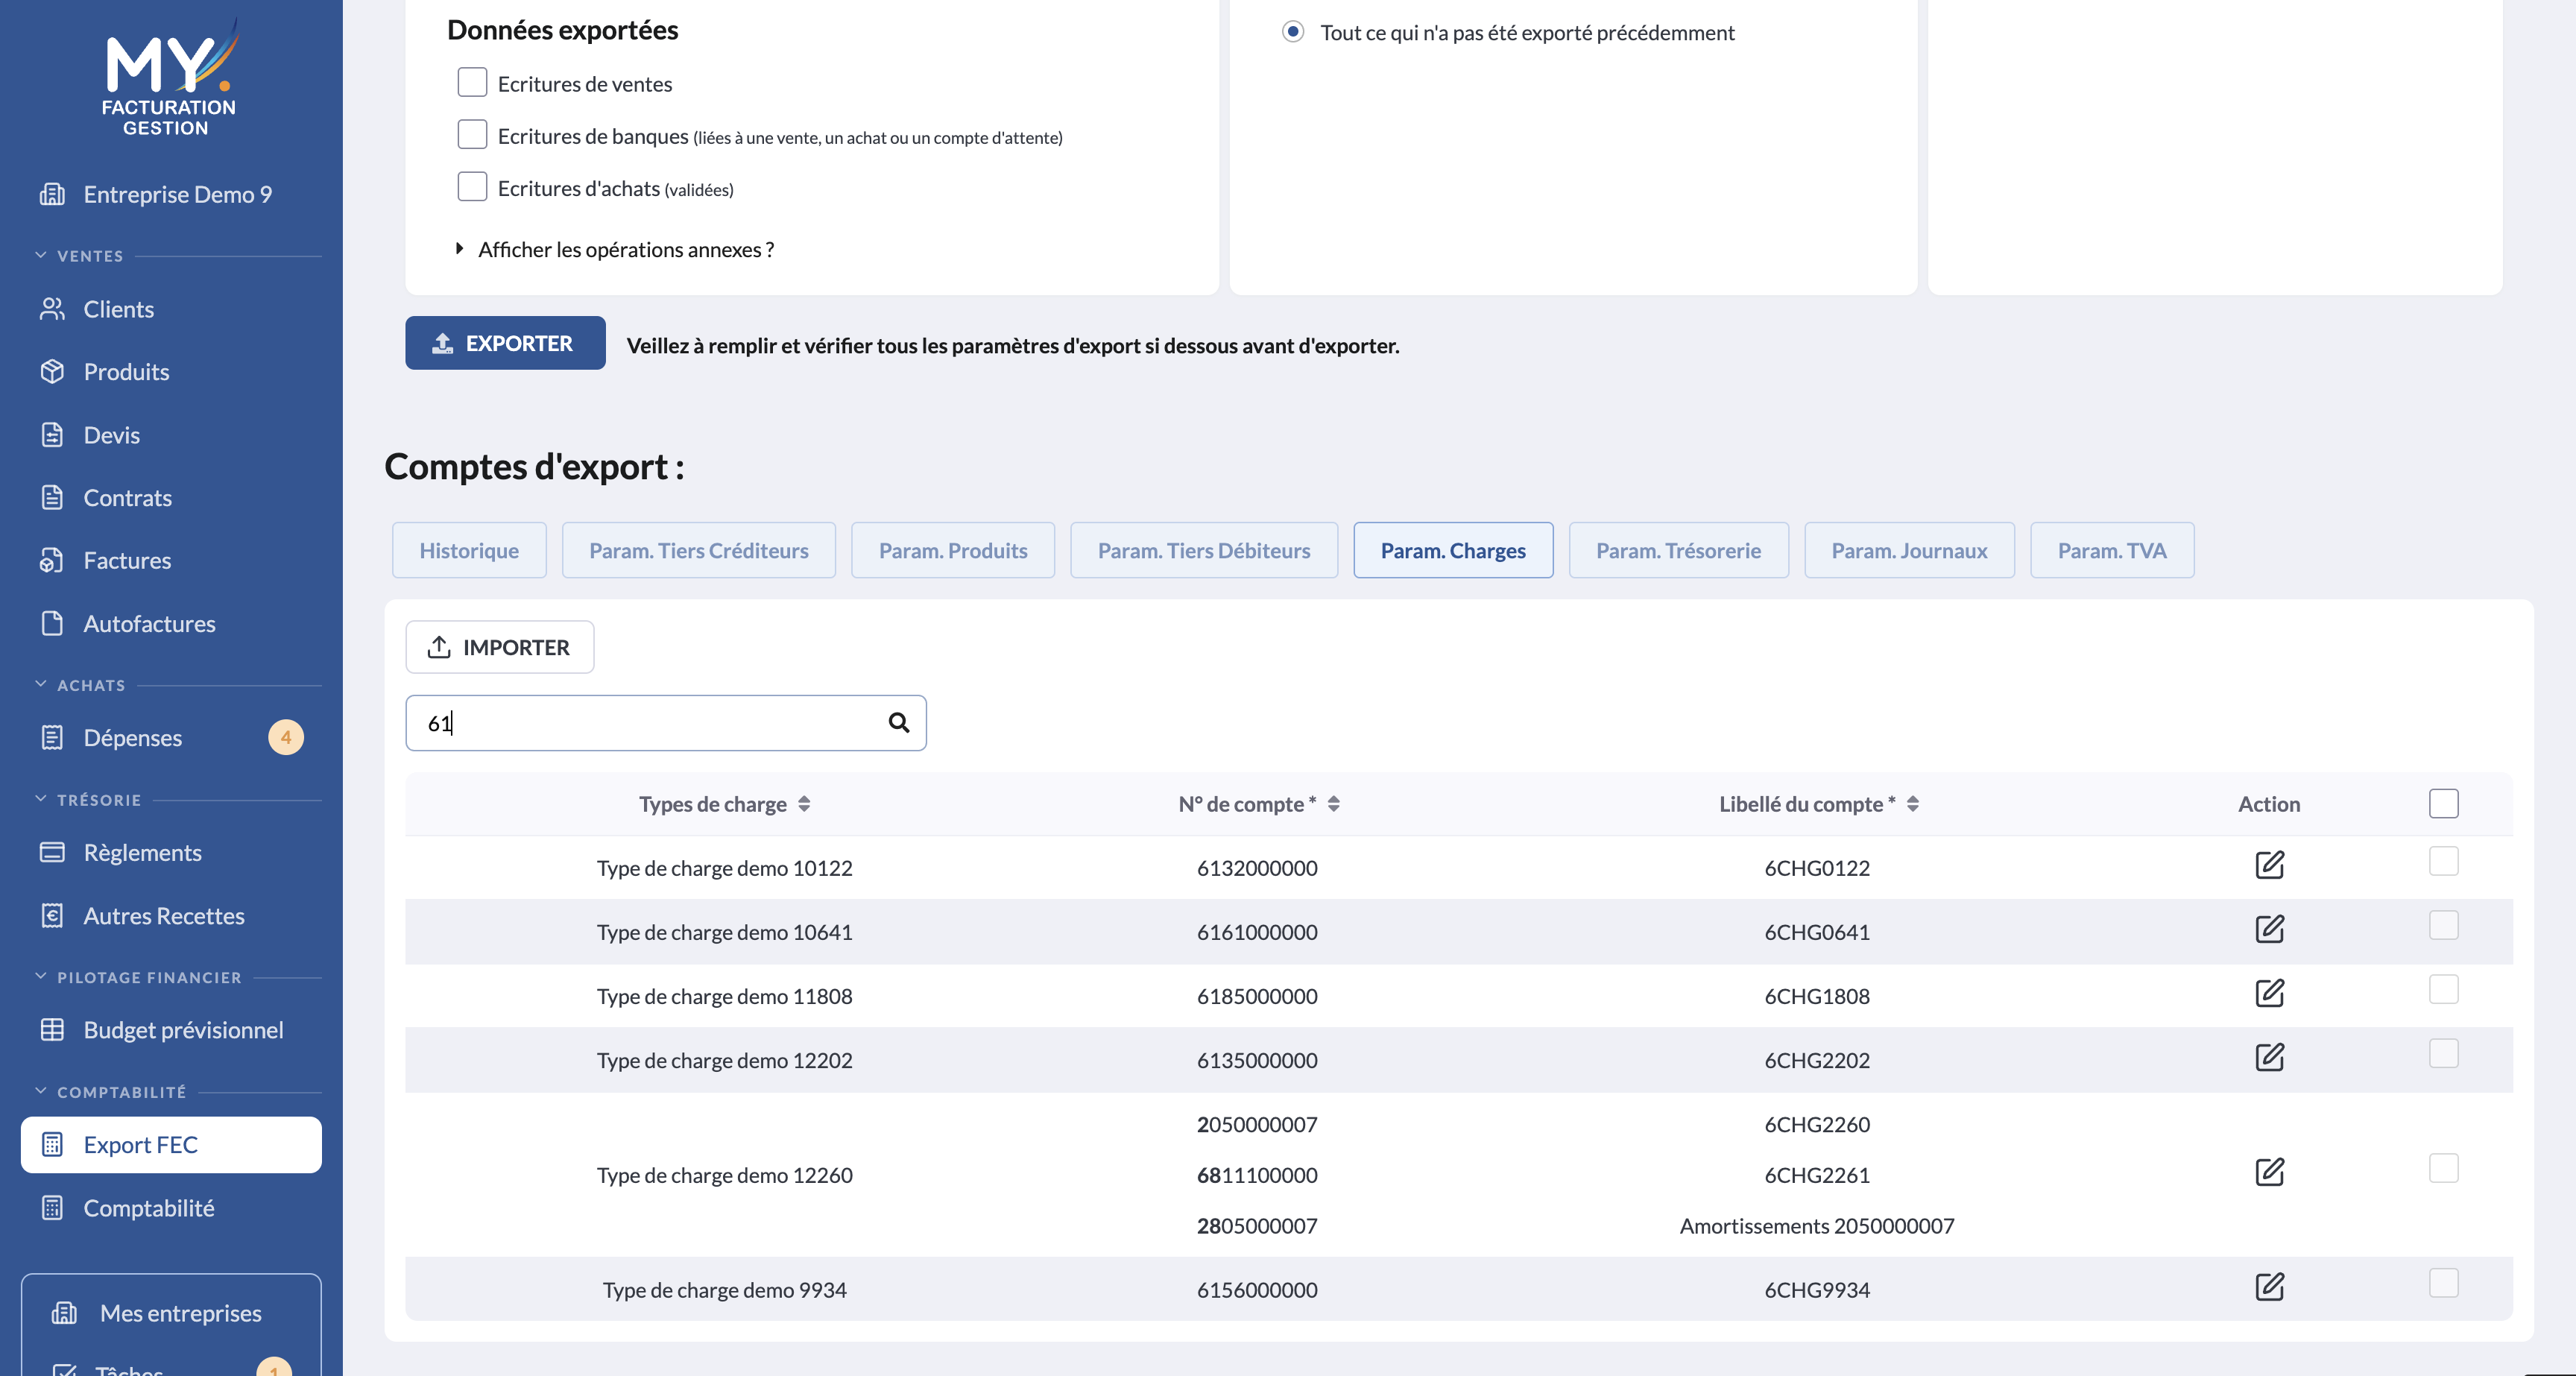Image resolution: width=2576 pixels, height=1376 pixels.
Task: Tick the checkbox for account 6156000000
Action: (2443, 1283)
